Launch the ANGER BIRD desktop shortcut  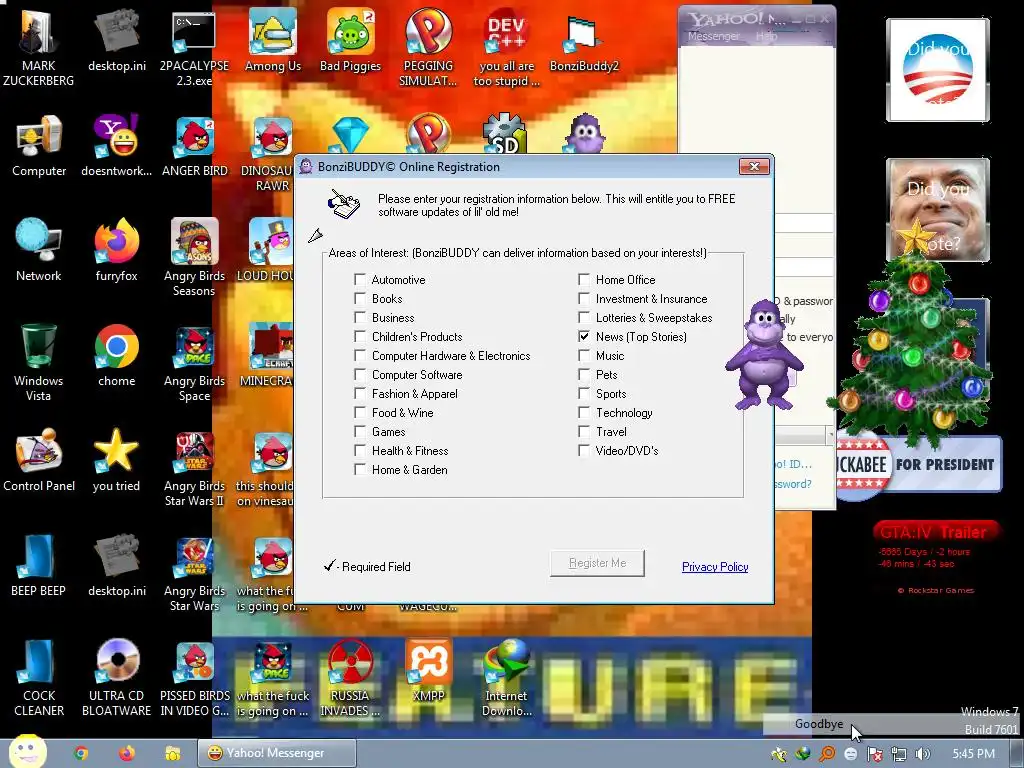click(x=195, y=146)
